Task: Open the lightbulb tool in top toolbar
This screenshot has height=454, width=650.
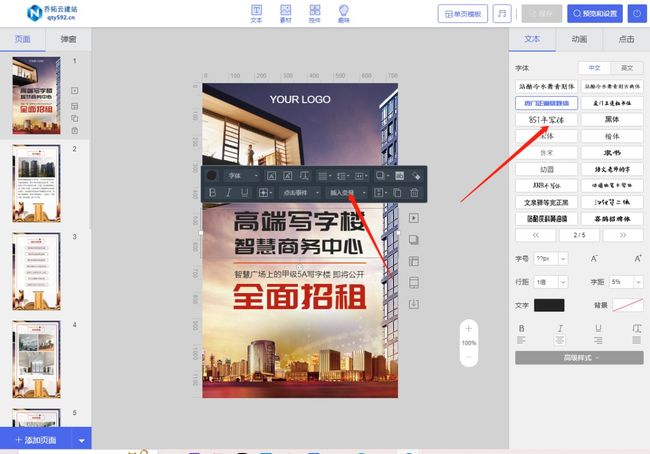Action: (x=344, y=14)
